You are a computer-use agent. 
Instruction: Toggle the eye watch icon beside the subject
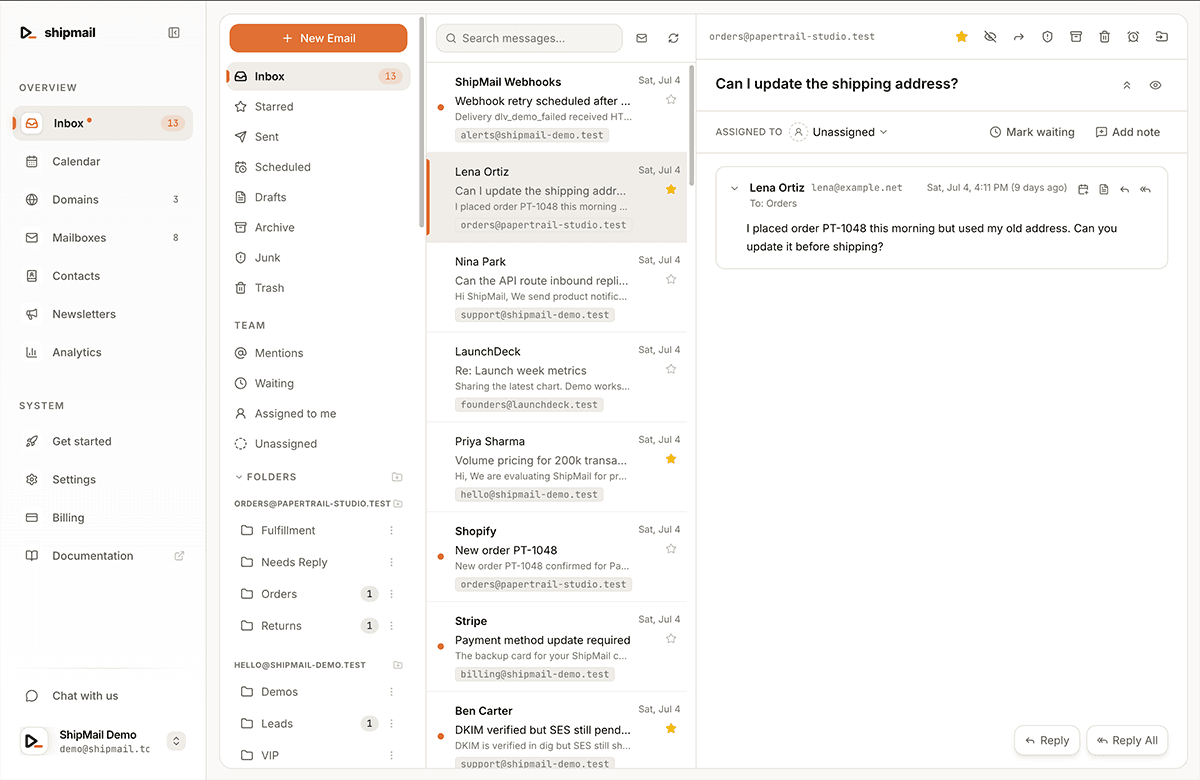tap(1155, 85)
